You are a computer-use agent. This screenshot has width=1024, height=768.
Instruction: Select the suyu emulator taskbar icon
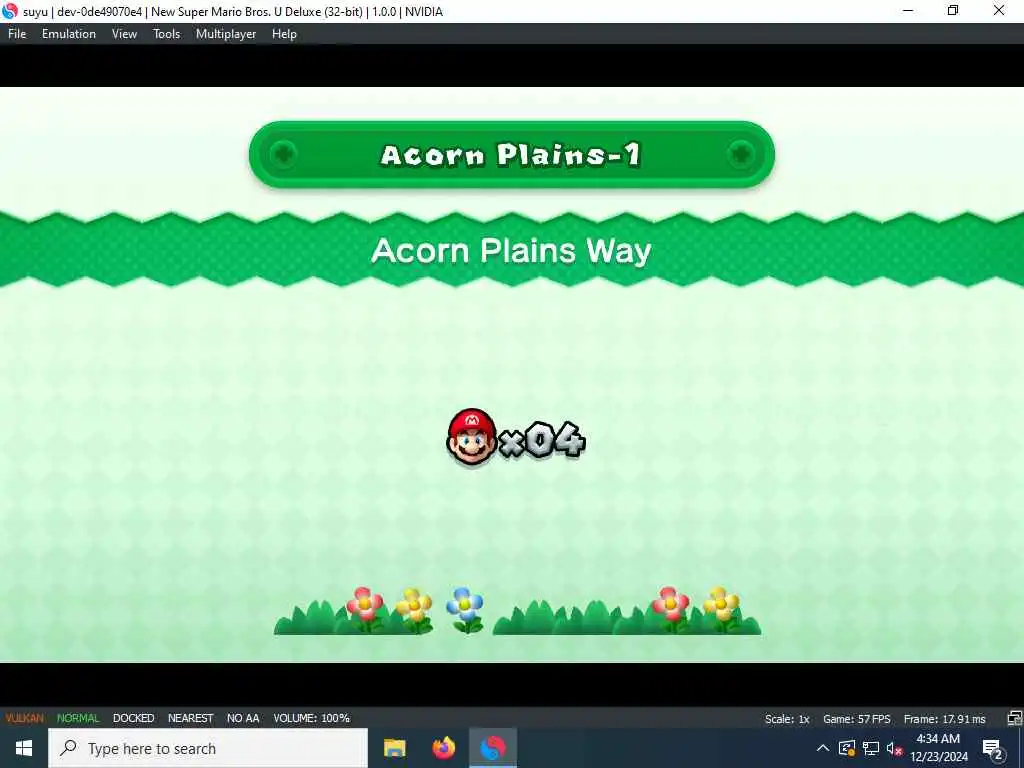493,748
